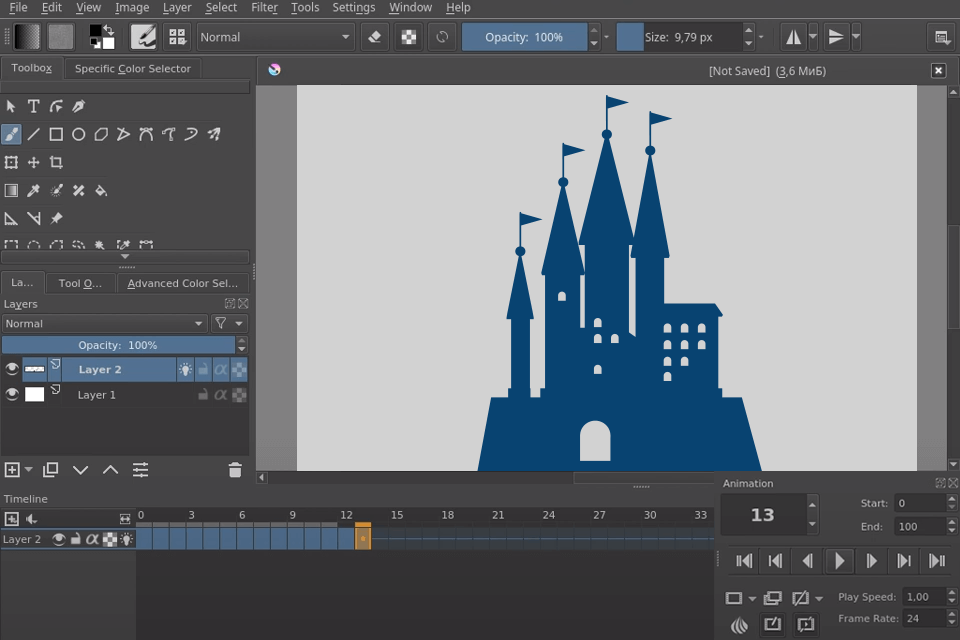Activate the Gradient tool
Screen dimensions: 960x640
tap(11, 190)
